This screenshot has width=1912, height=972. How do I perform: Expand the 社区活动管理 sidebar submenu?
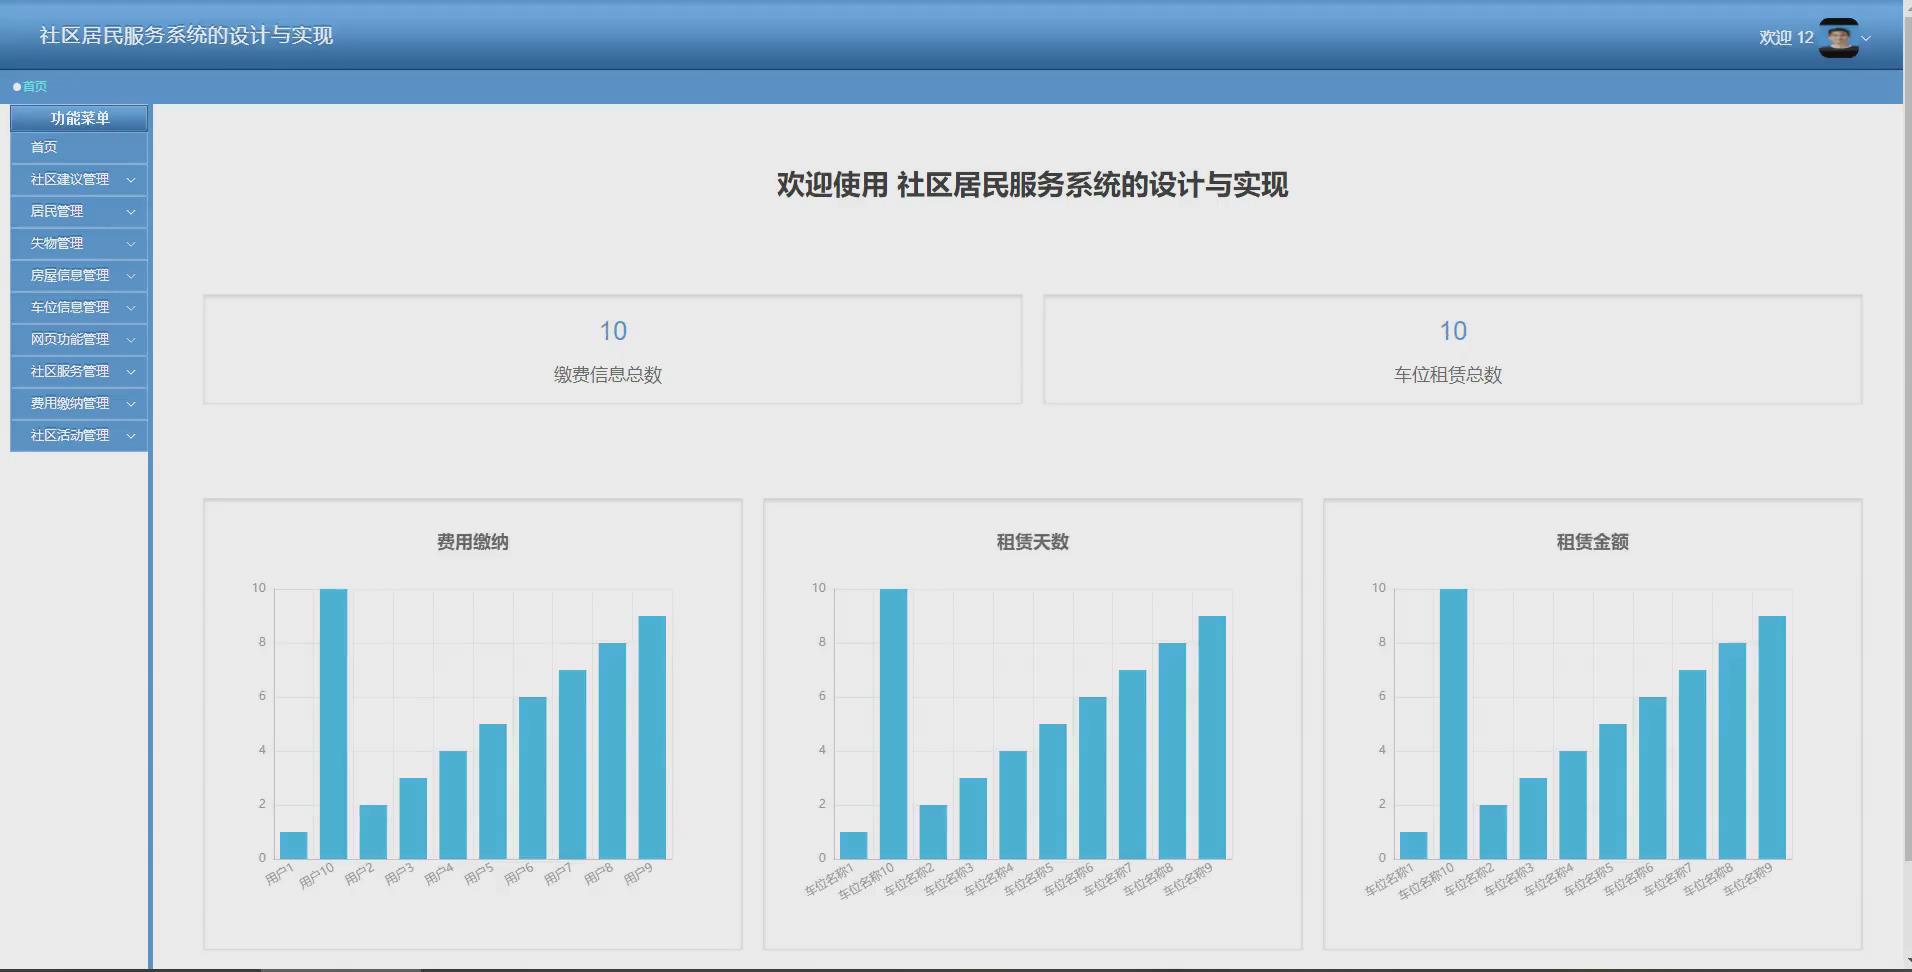(78, 435)
